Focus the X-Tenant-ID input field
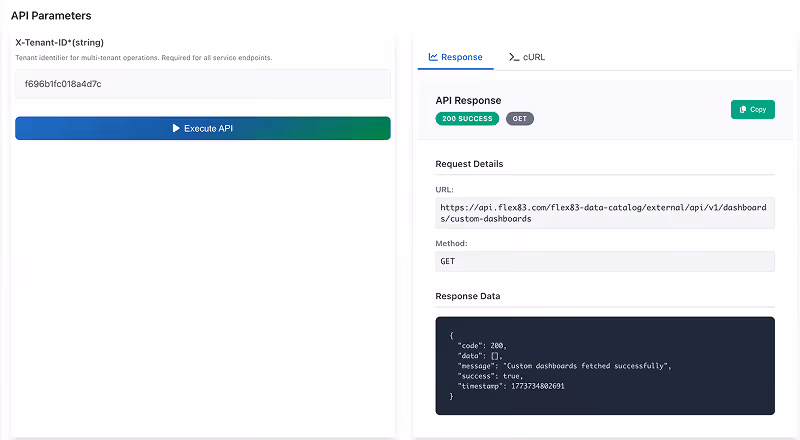The width and height of the screenshot is (800, 440). click(203, 84)
